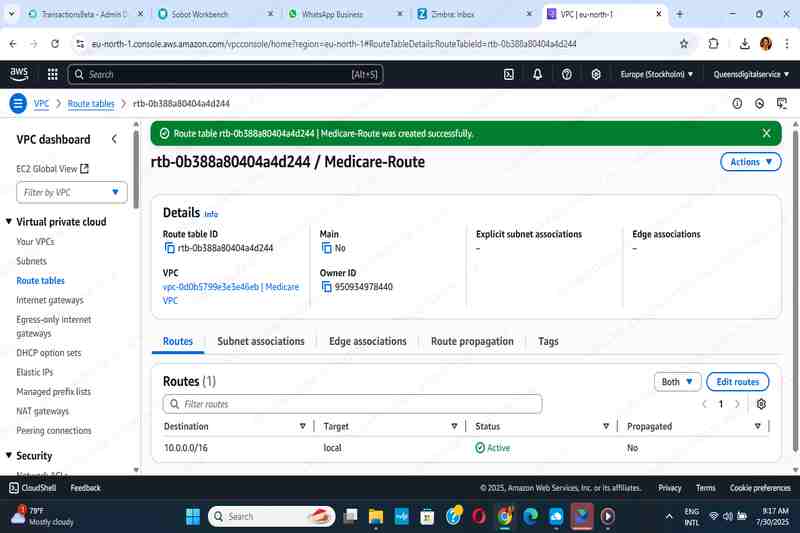Sort by the Destination column arrow
800x533 pixels.
coord(303,426)
